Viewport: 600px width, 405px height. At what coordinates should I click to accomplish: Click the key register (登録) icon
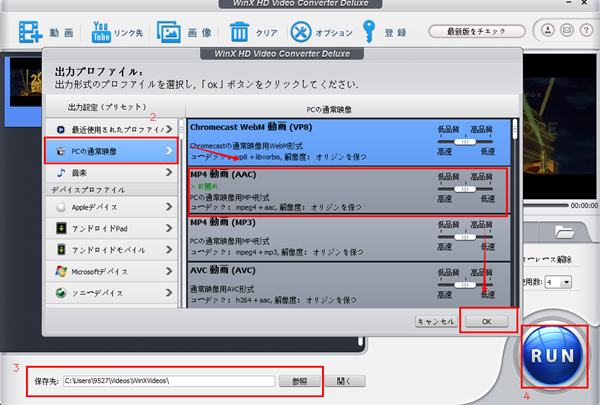coord(369,32)
